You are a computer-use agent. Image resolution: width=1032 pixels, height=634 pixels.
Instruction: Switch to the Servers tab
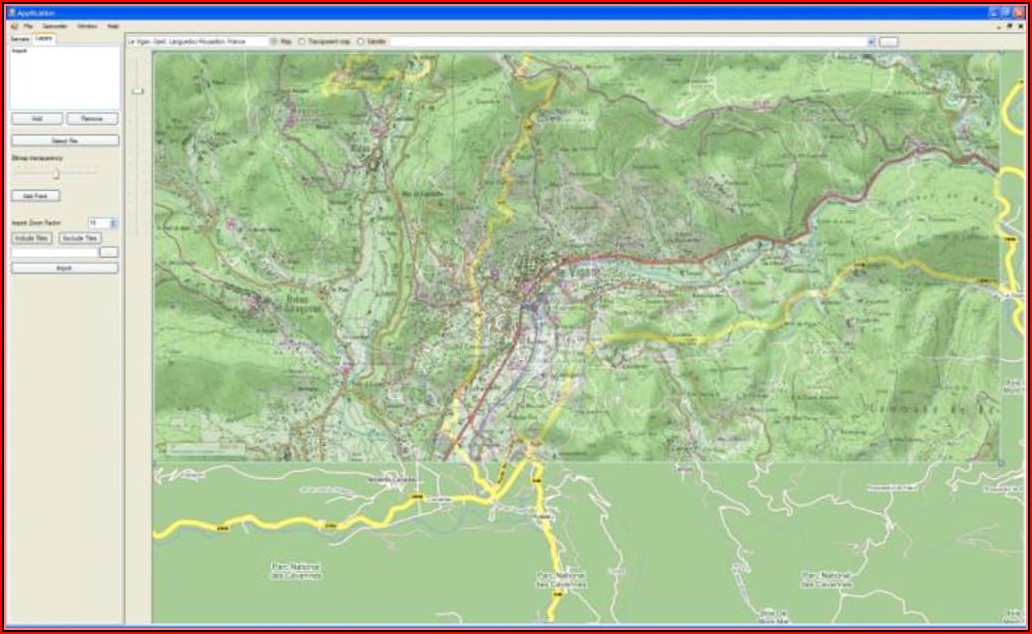click(x=19, y=38)
